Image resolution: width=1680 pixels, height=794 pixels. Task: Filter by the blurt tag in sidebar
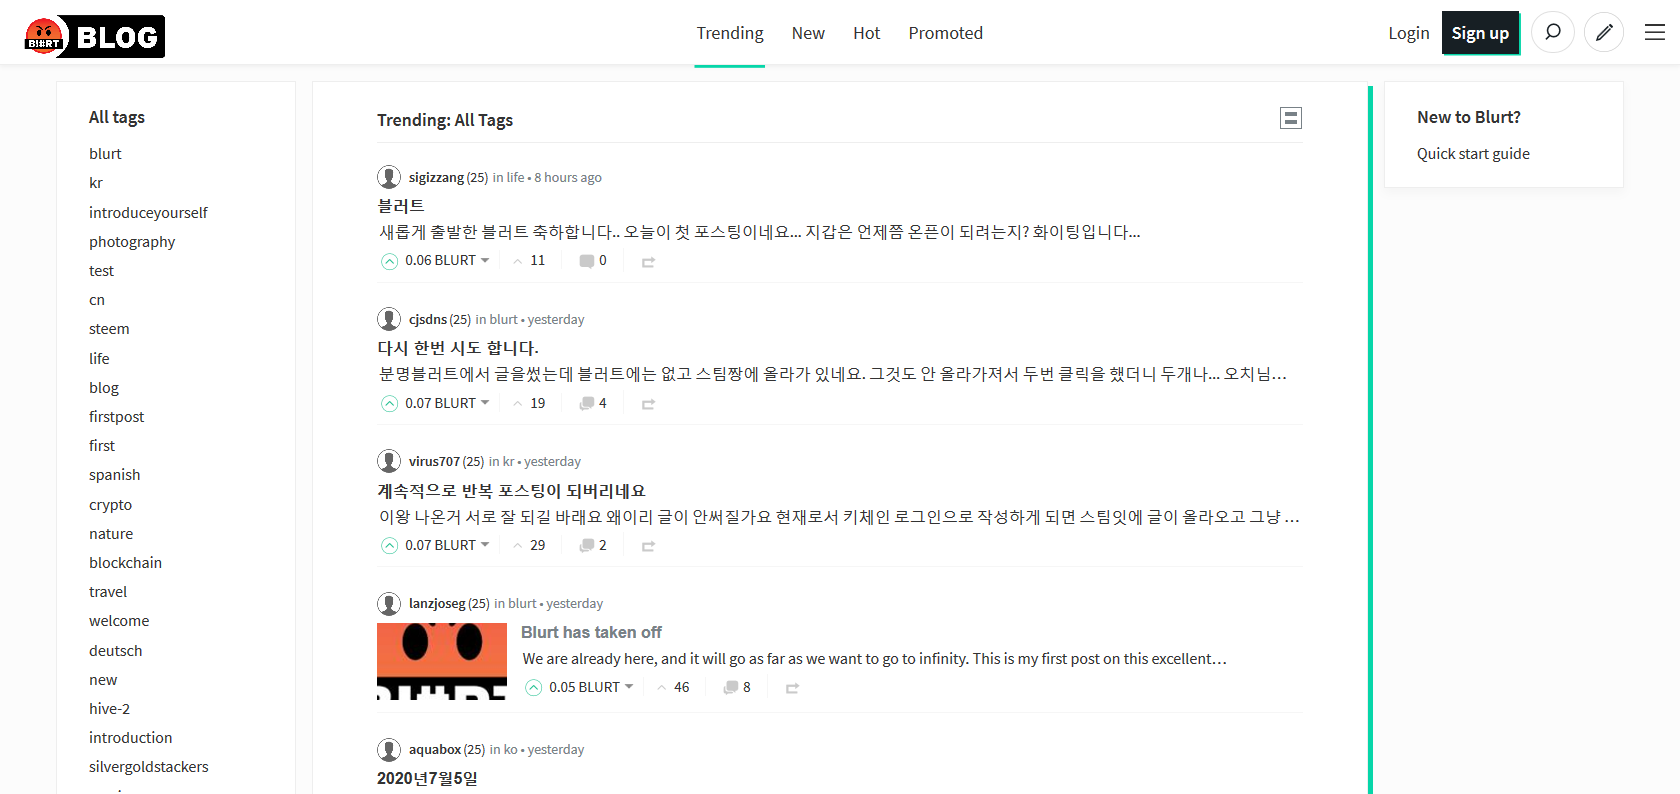point(105,153)
